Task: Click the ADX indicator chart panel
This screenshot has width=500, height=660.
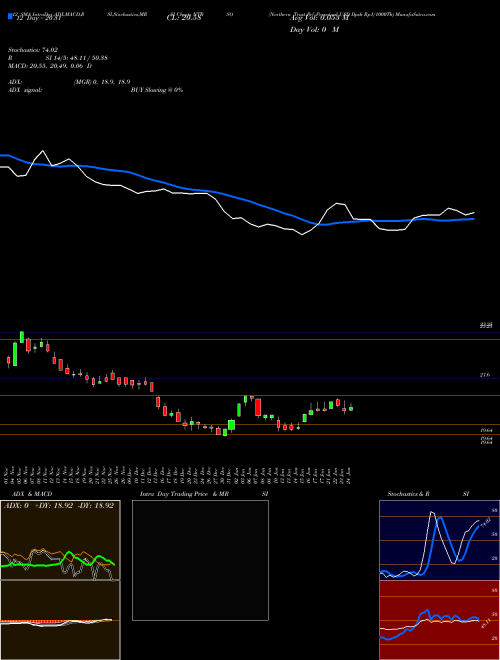Action: pyautogui.click(x=60, y=540)
